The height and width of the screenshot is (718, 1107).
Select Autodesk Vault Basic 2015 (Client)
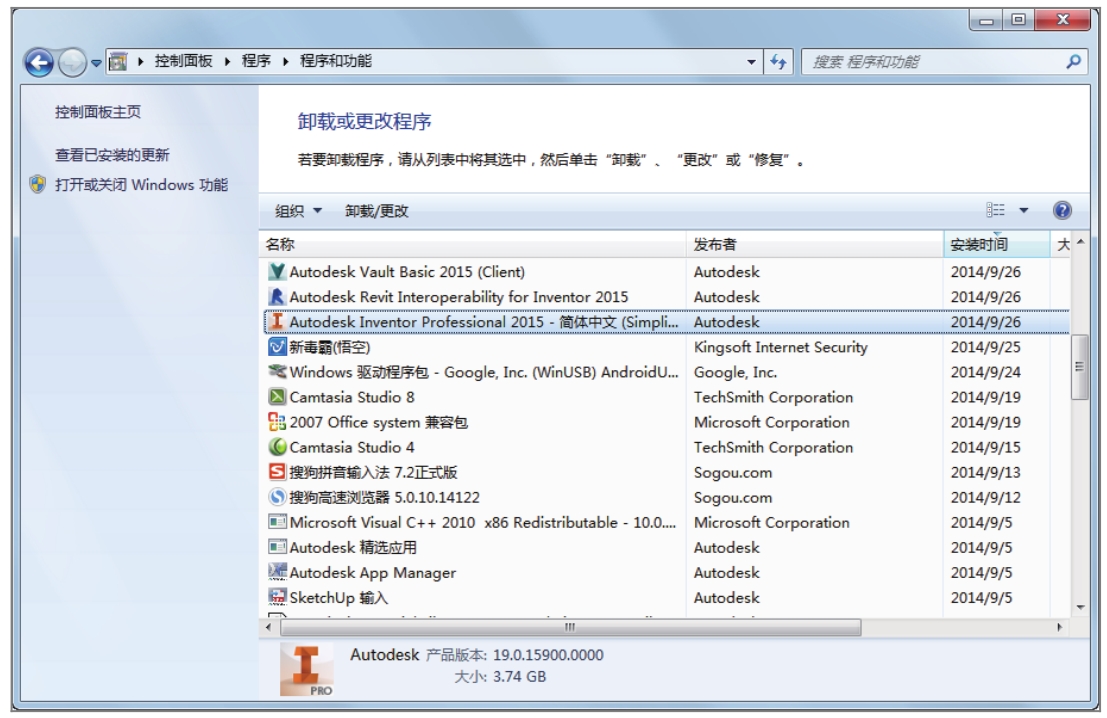[x=407, y=272]
